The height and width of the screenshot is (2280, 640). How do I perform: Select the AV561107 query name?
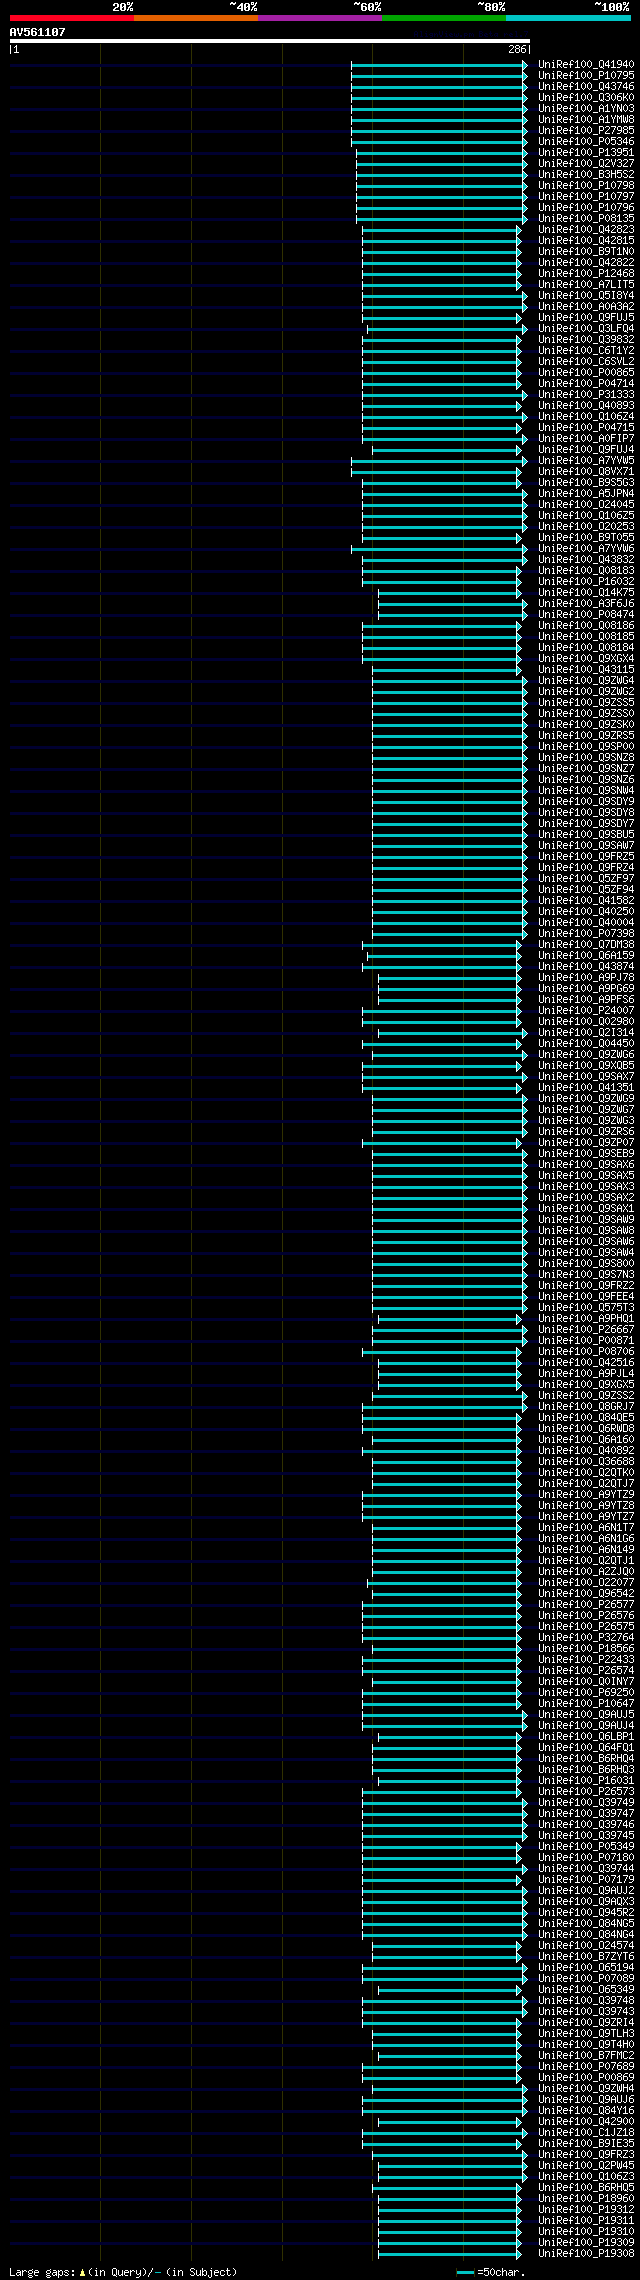38,32
